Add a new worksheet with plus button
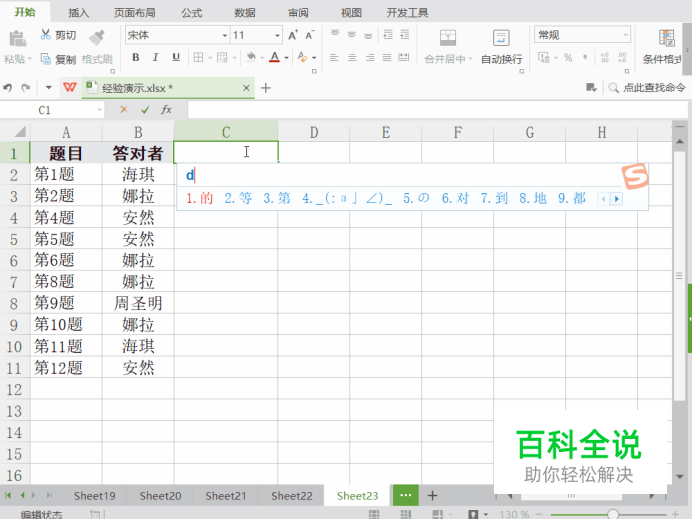The width and height of the screenshot is (692, 519). click(432, 496)
